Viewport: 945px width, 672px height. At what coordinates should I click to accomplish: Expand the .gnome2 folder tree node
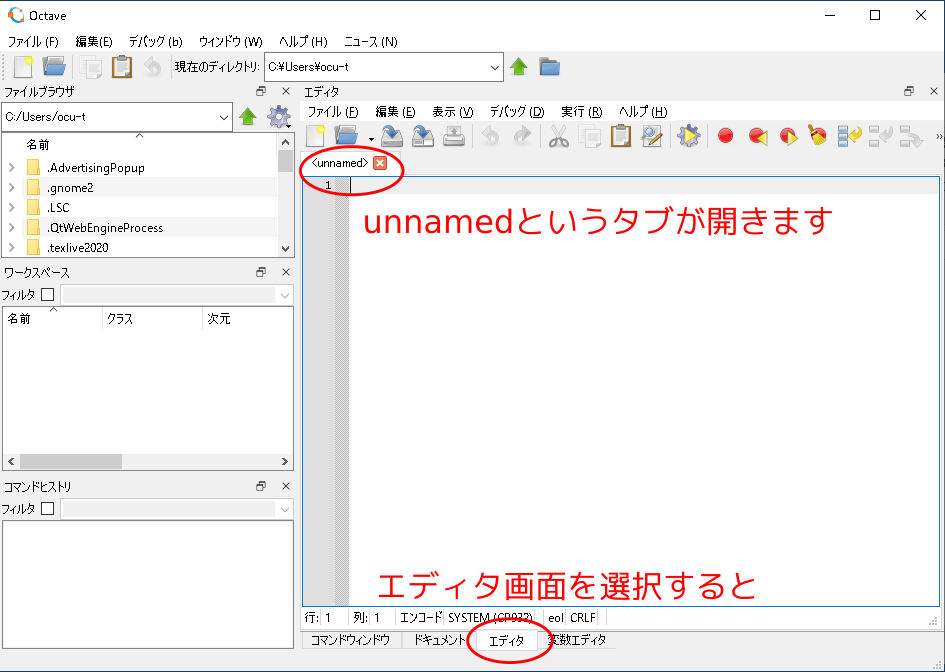[x=11, y=188]
